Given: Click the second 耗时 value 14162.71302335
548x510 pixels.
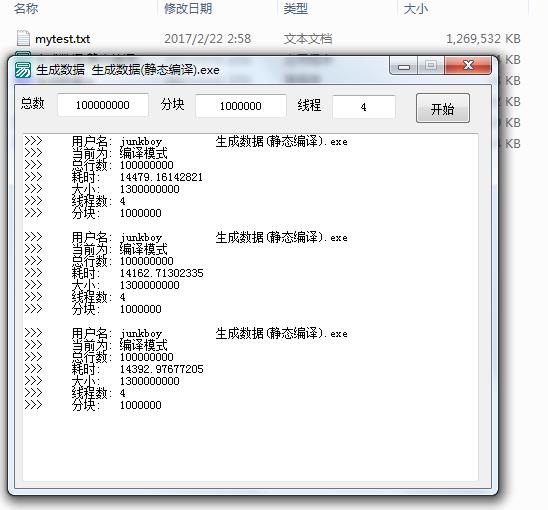Looking at the screenshot, I should click(x=161, y=273).
